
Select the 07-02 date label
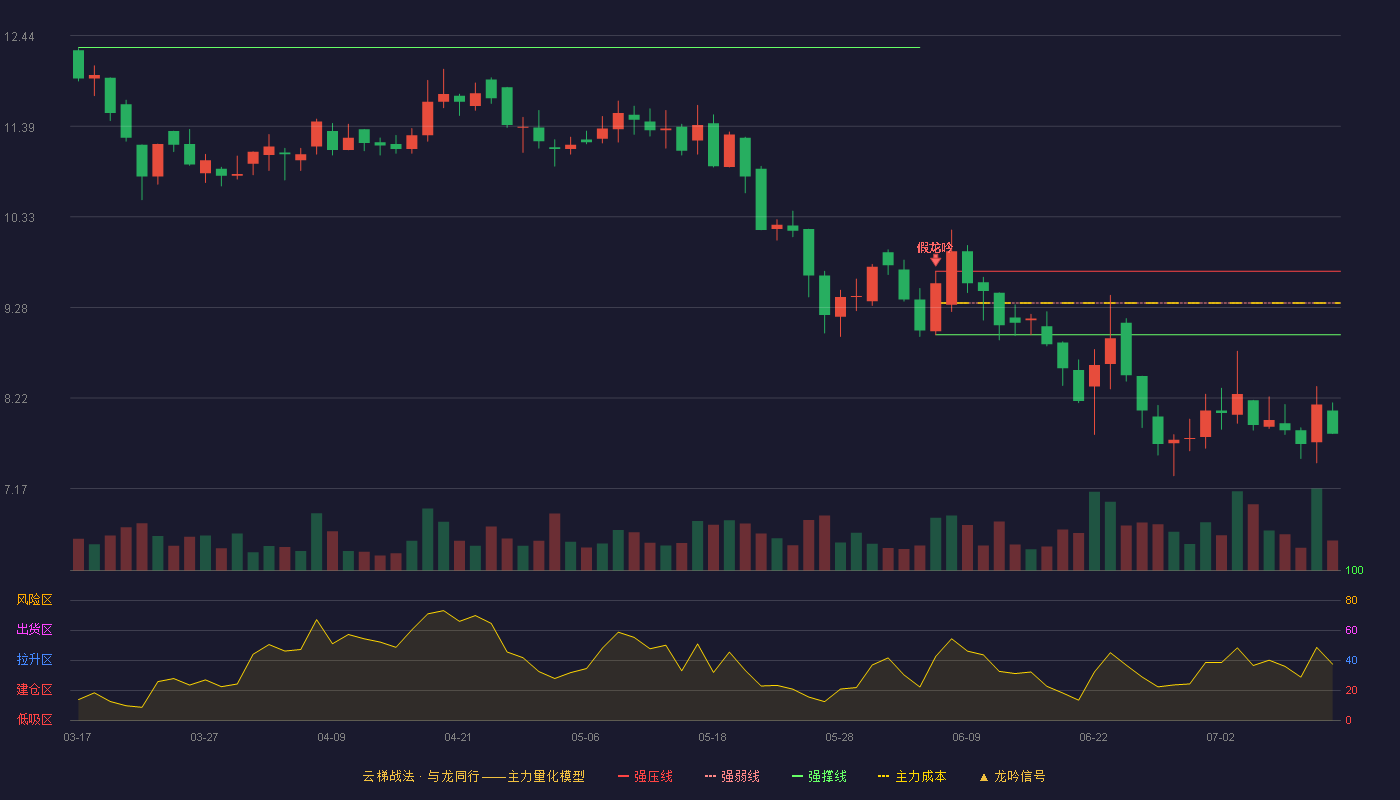click(1220, 737)
